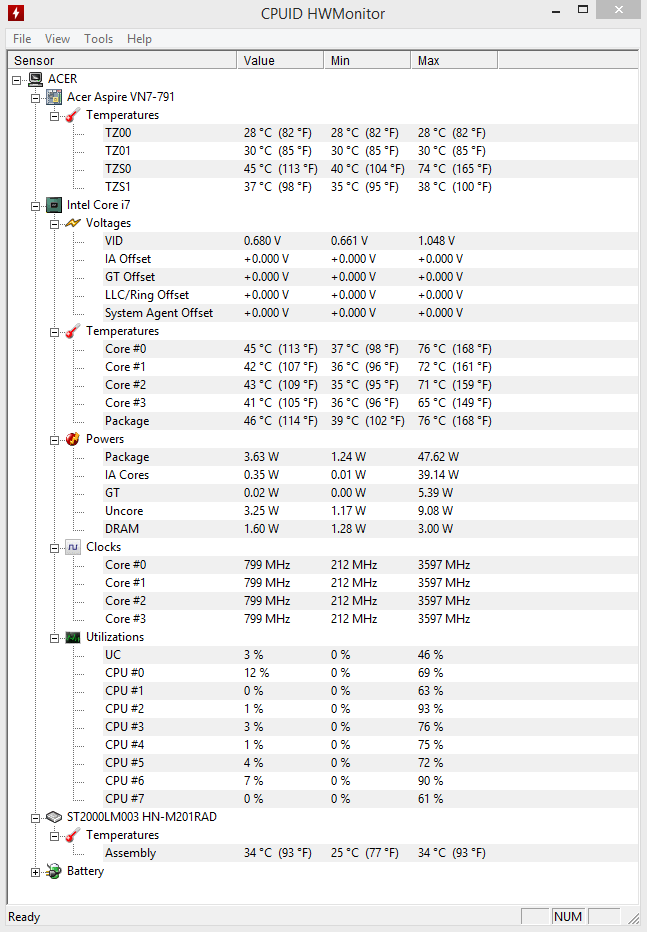The height and width of the screenshot is (932, 647).
Task: Click the Utilizations graph icon
Action: pos(72,637)
